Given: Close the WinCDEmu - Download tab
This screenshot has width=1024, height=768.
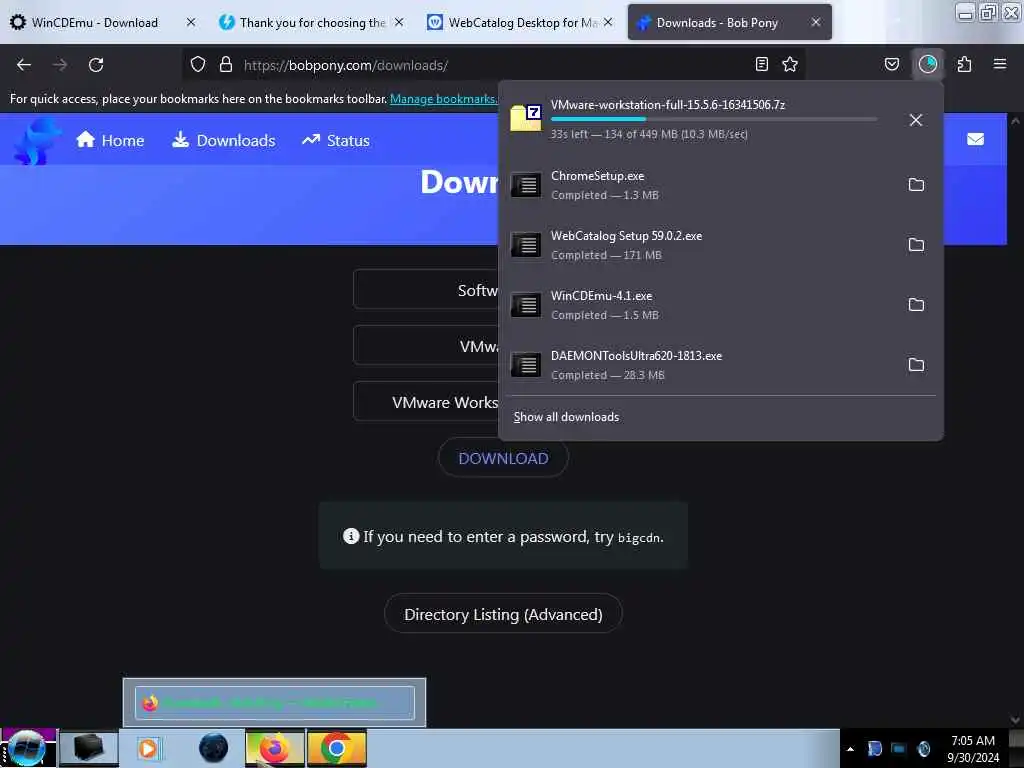Looking at the screenshot, I should pyautogui.click(x=191, y=22).
